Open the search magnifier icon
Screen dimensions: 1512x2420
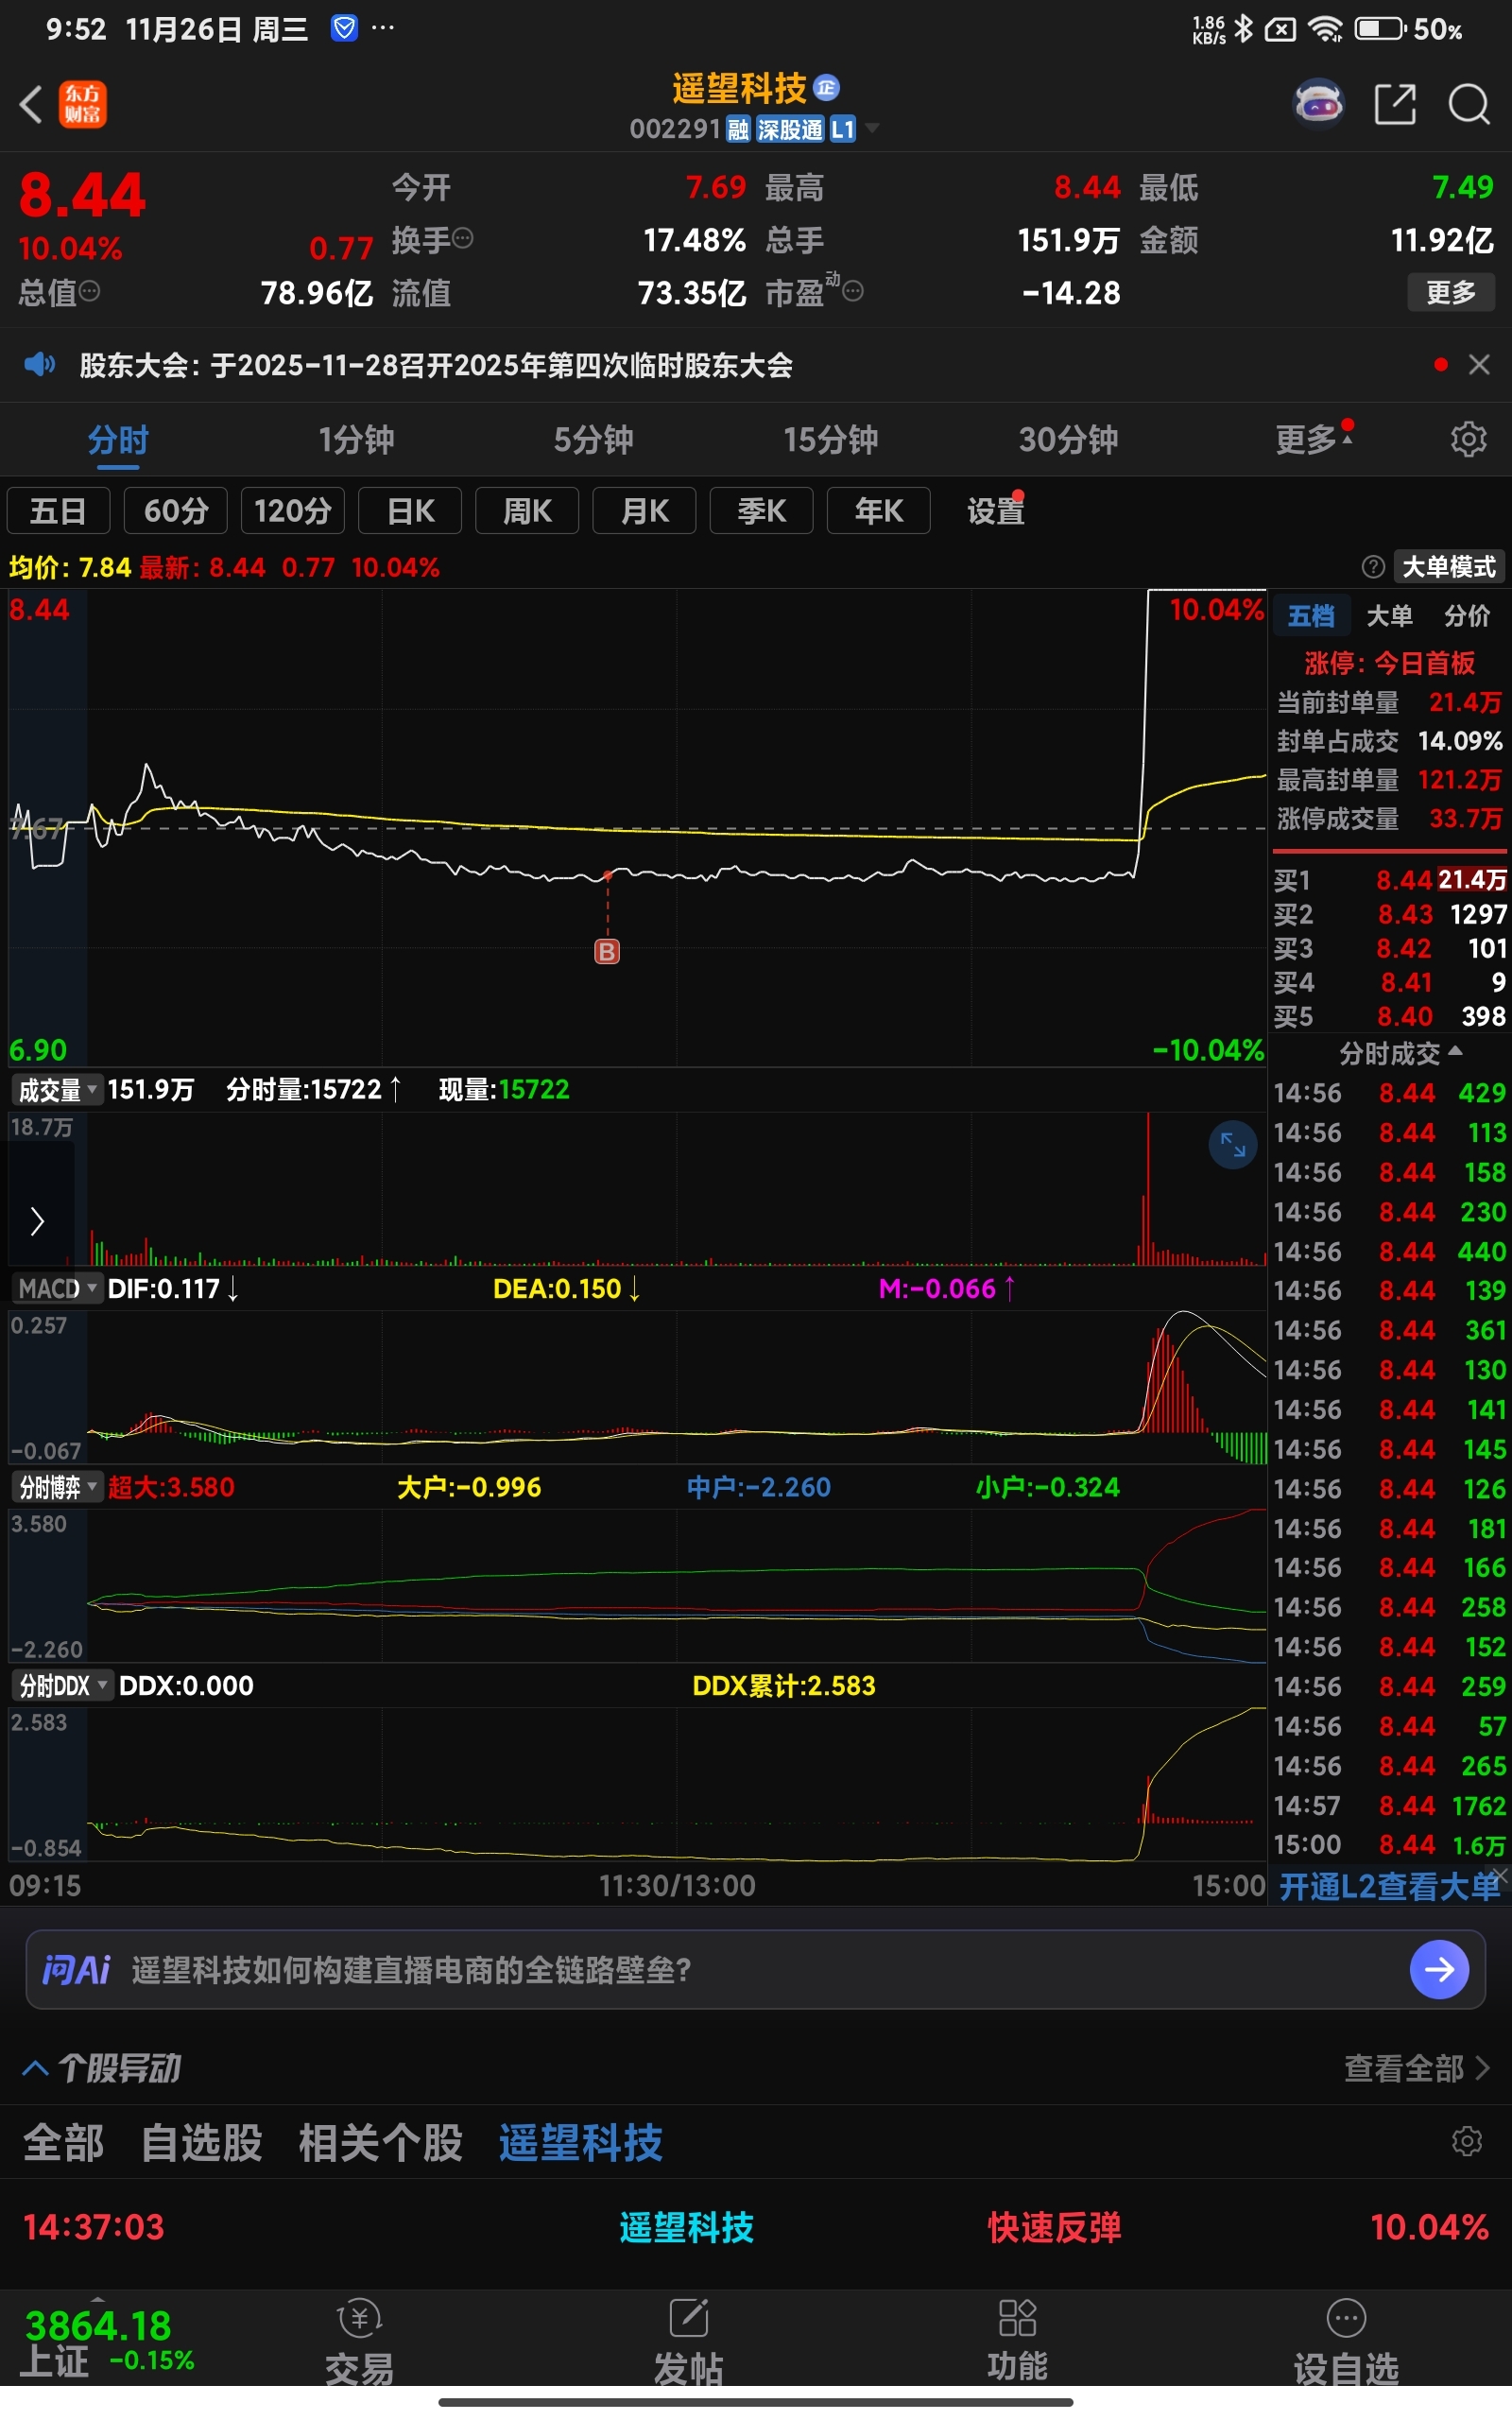(x=1469, y=104)
